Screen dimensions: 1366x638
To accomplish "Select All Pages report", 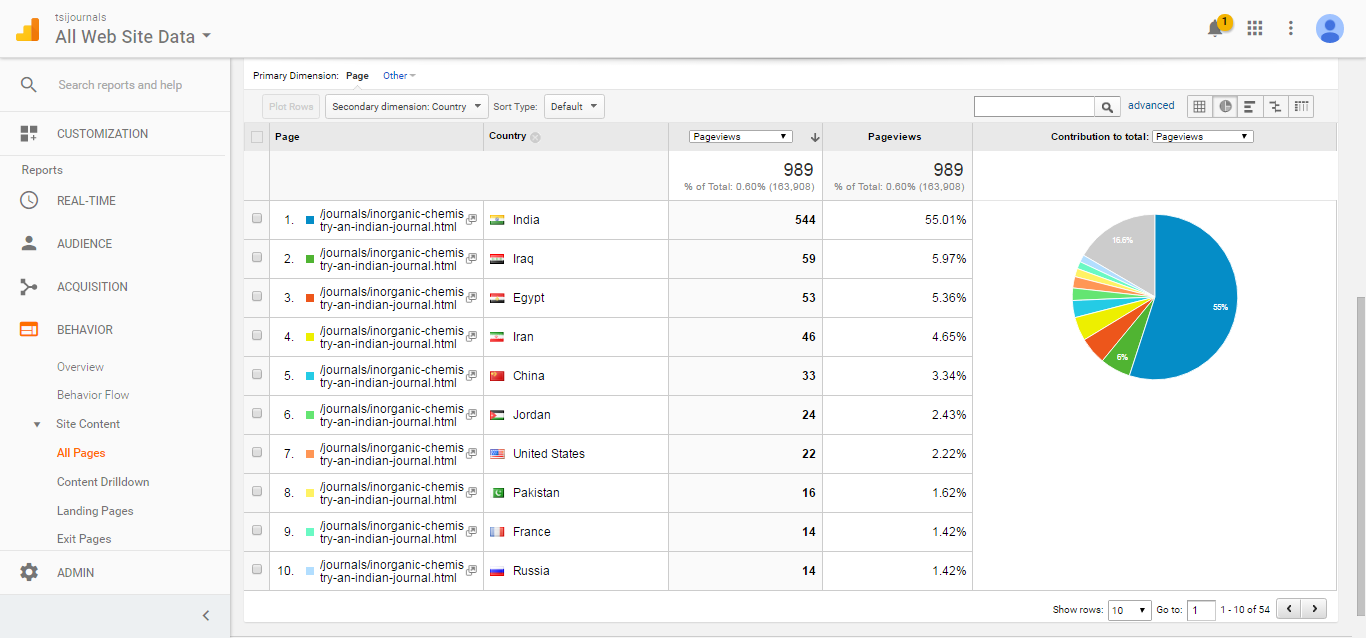I will [x=81, y=453].
